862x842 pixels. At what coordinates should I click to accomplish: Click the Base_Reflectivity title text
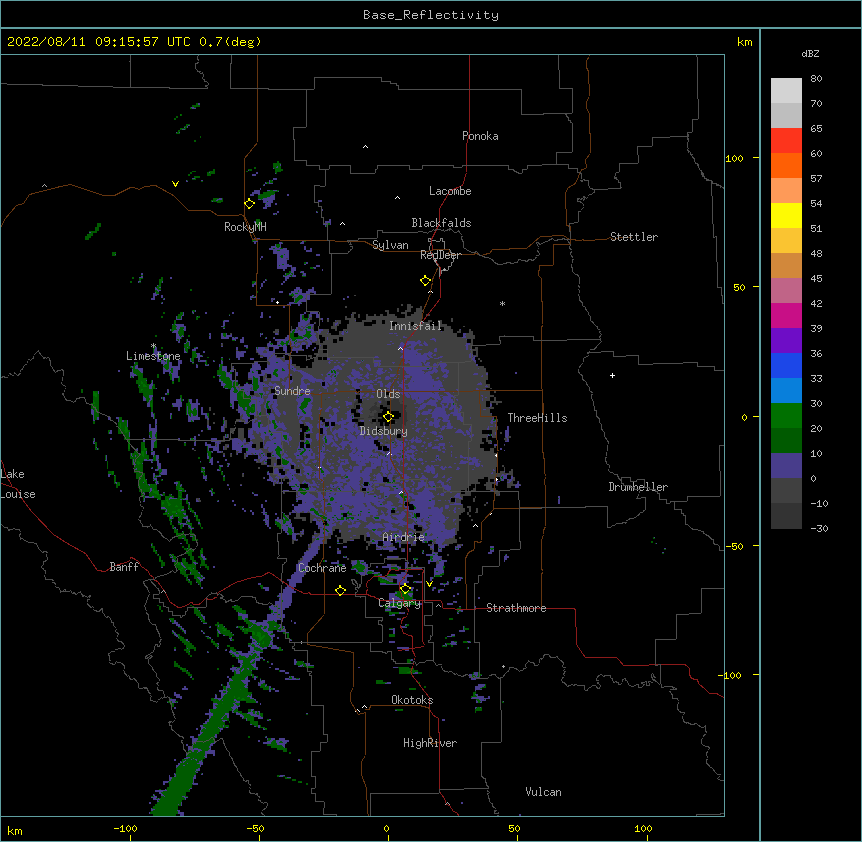pyautogui.click(x=431, y=15)
